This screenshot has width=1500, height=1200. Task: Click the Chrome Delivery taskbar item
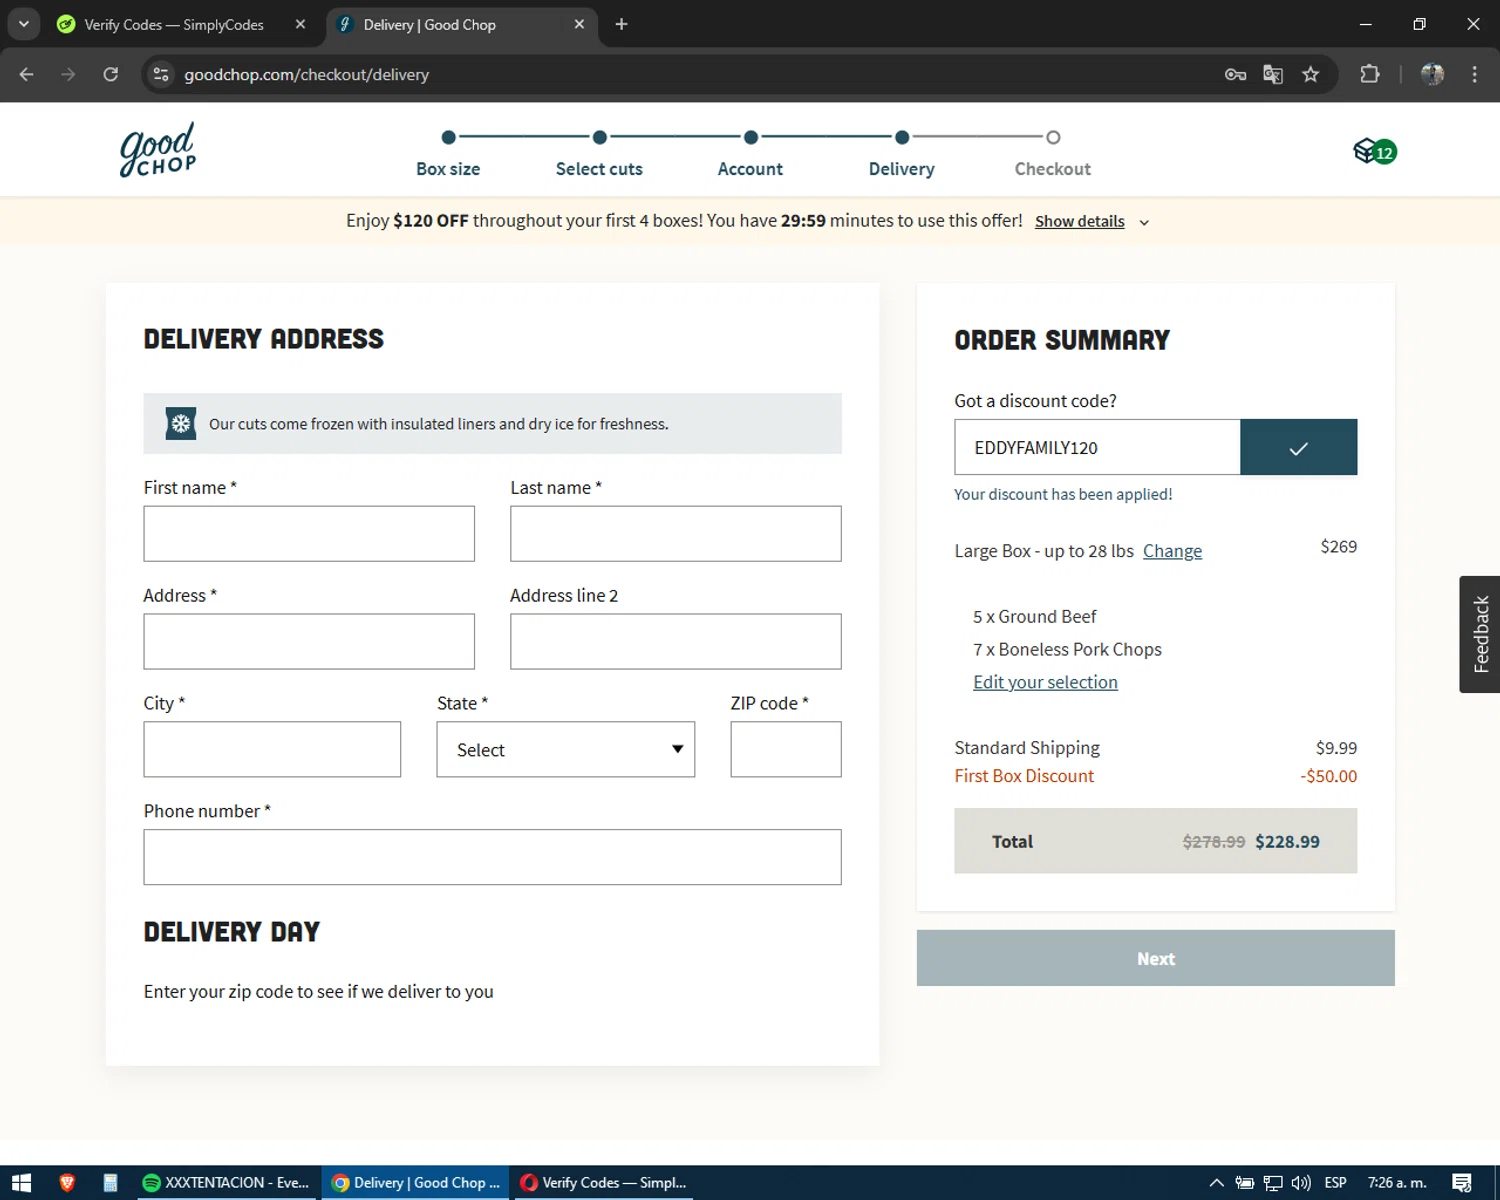pos(416,1183)
